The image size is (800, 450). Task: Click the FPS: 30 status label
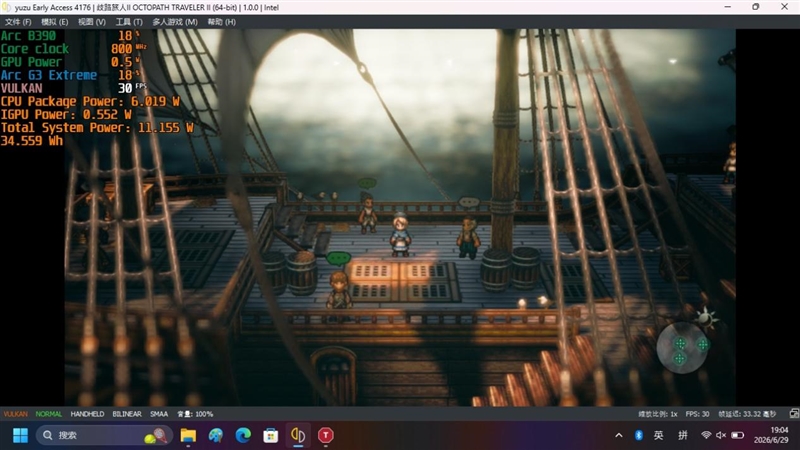tap(697, 414)
